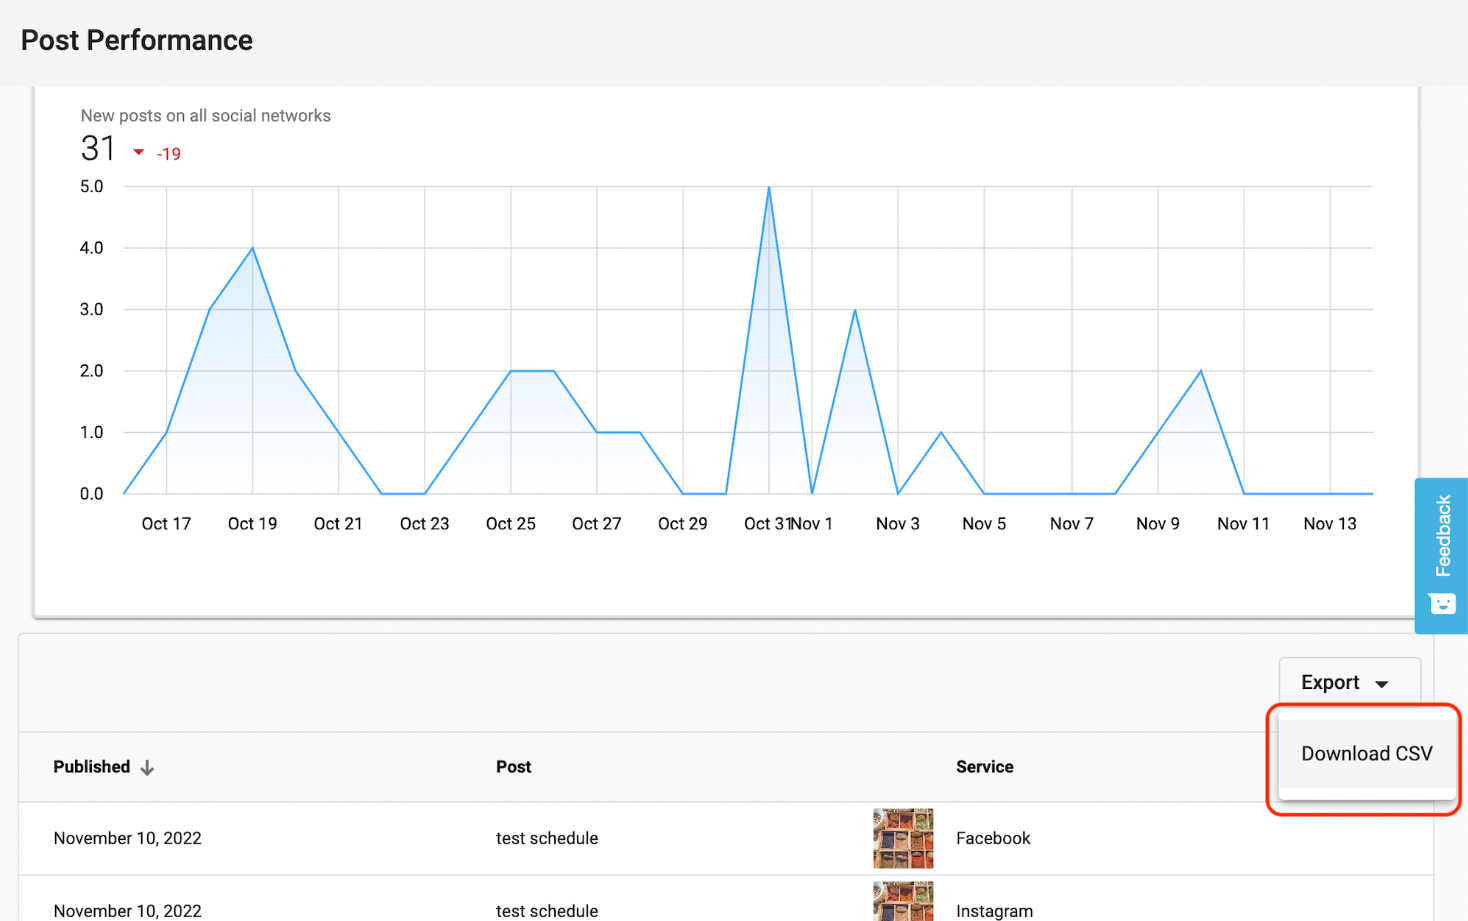The image size is (1468, 921).
Task: Choose Download CSV from the menu
Action: point(1366,754)
